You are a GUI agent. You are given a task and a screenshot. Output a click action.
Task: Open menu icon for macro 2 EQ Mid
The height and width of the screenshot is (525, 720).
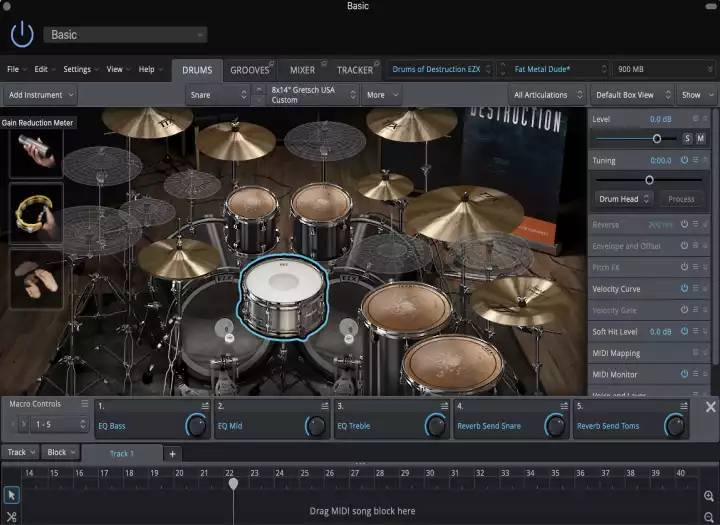pyautogui.click(x=325, y=406)
